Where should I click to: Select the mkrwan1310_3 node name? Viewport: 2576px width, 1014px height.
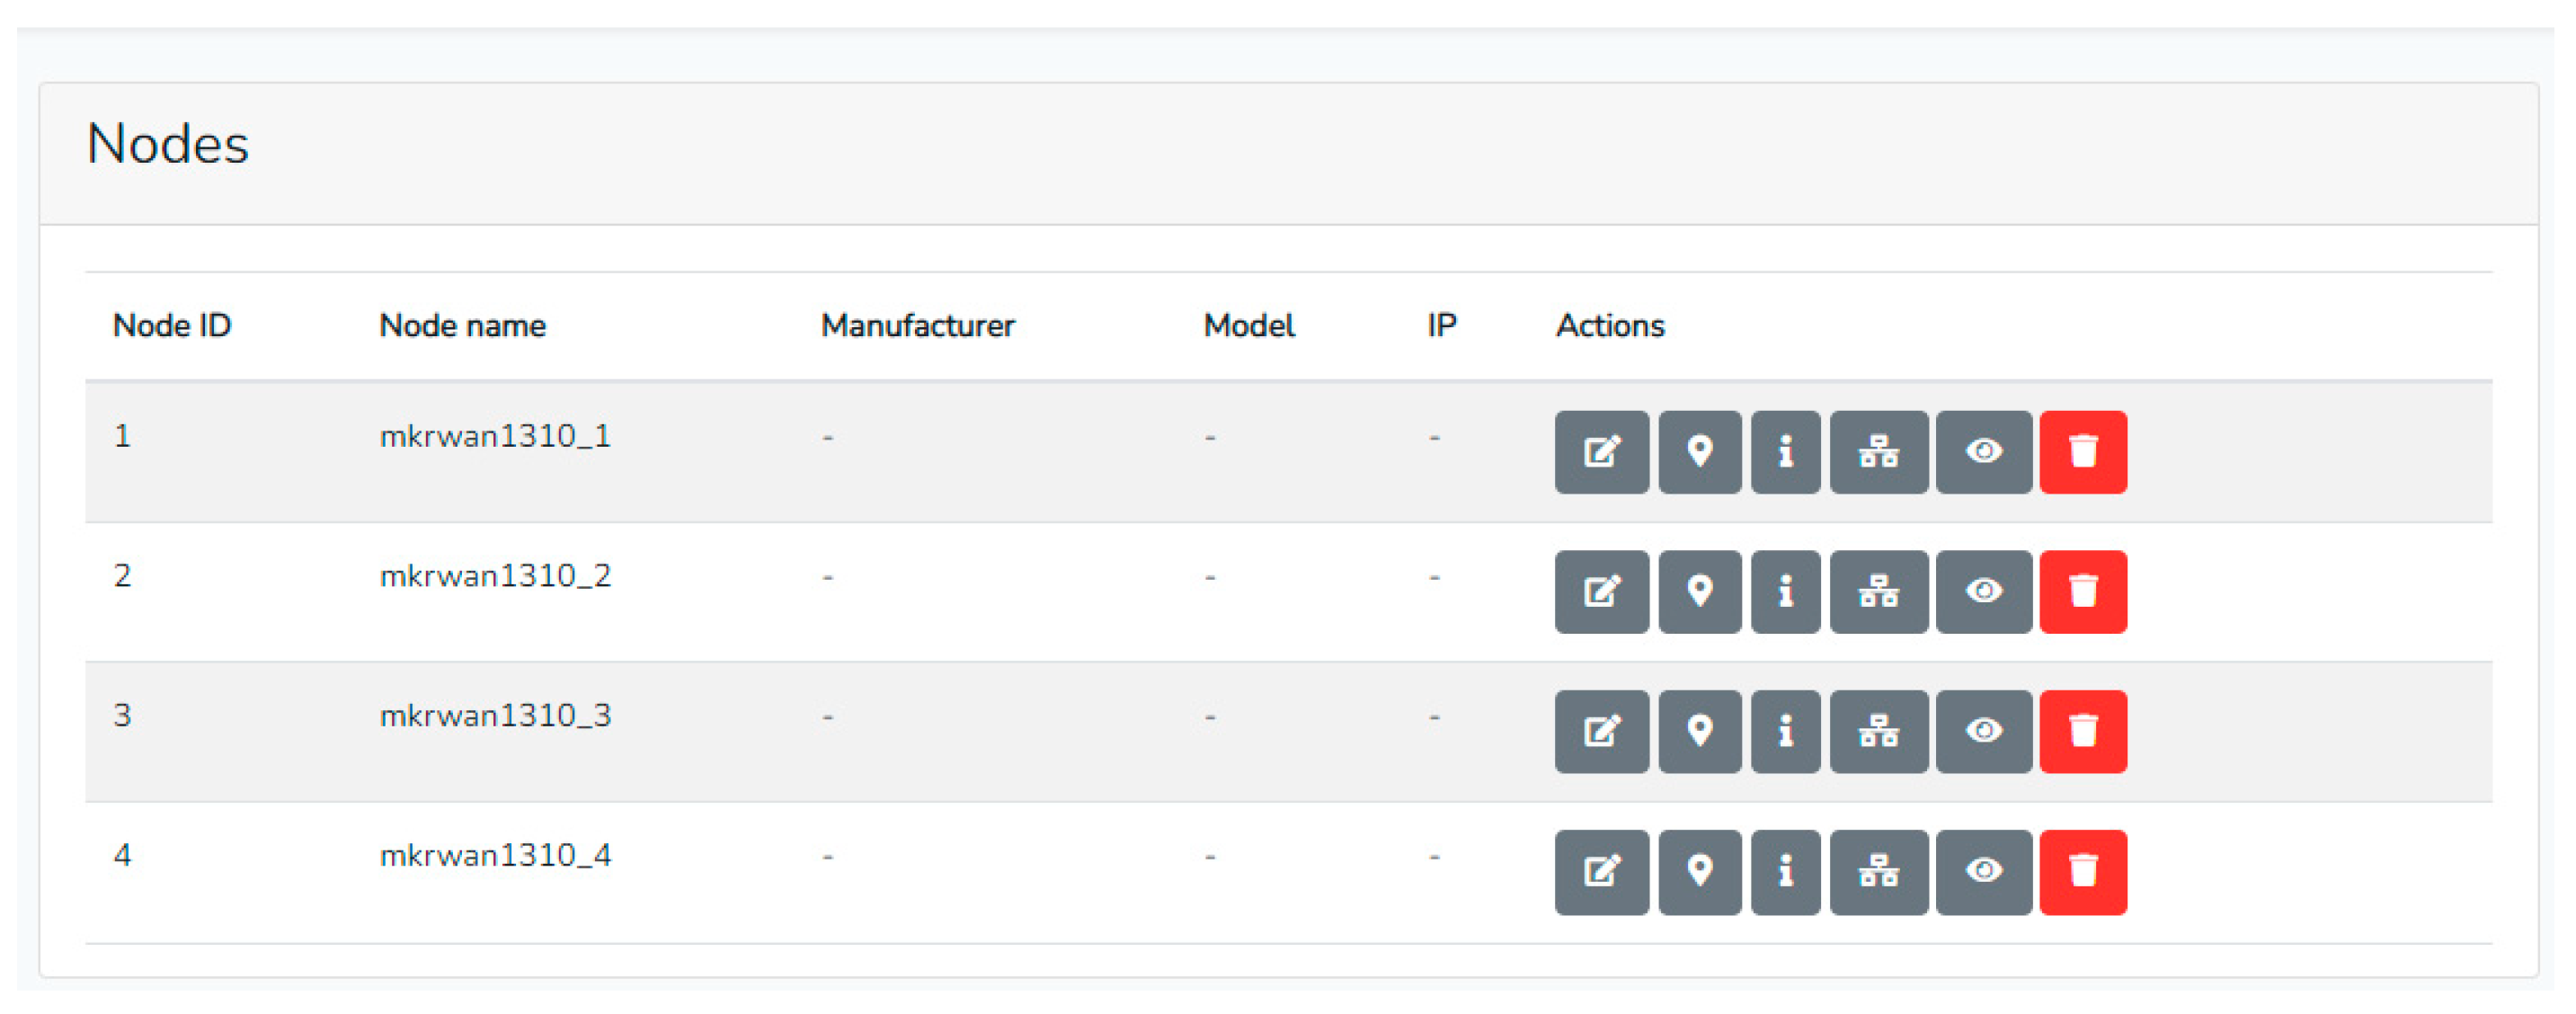click(x=495, y=716)
